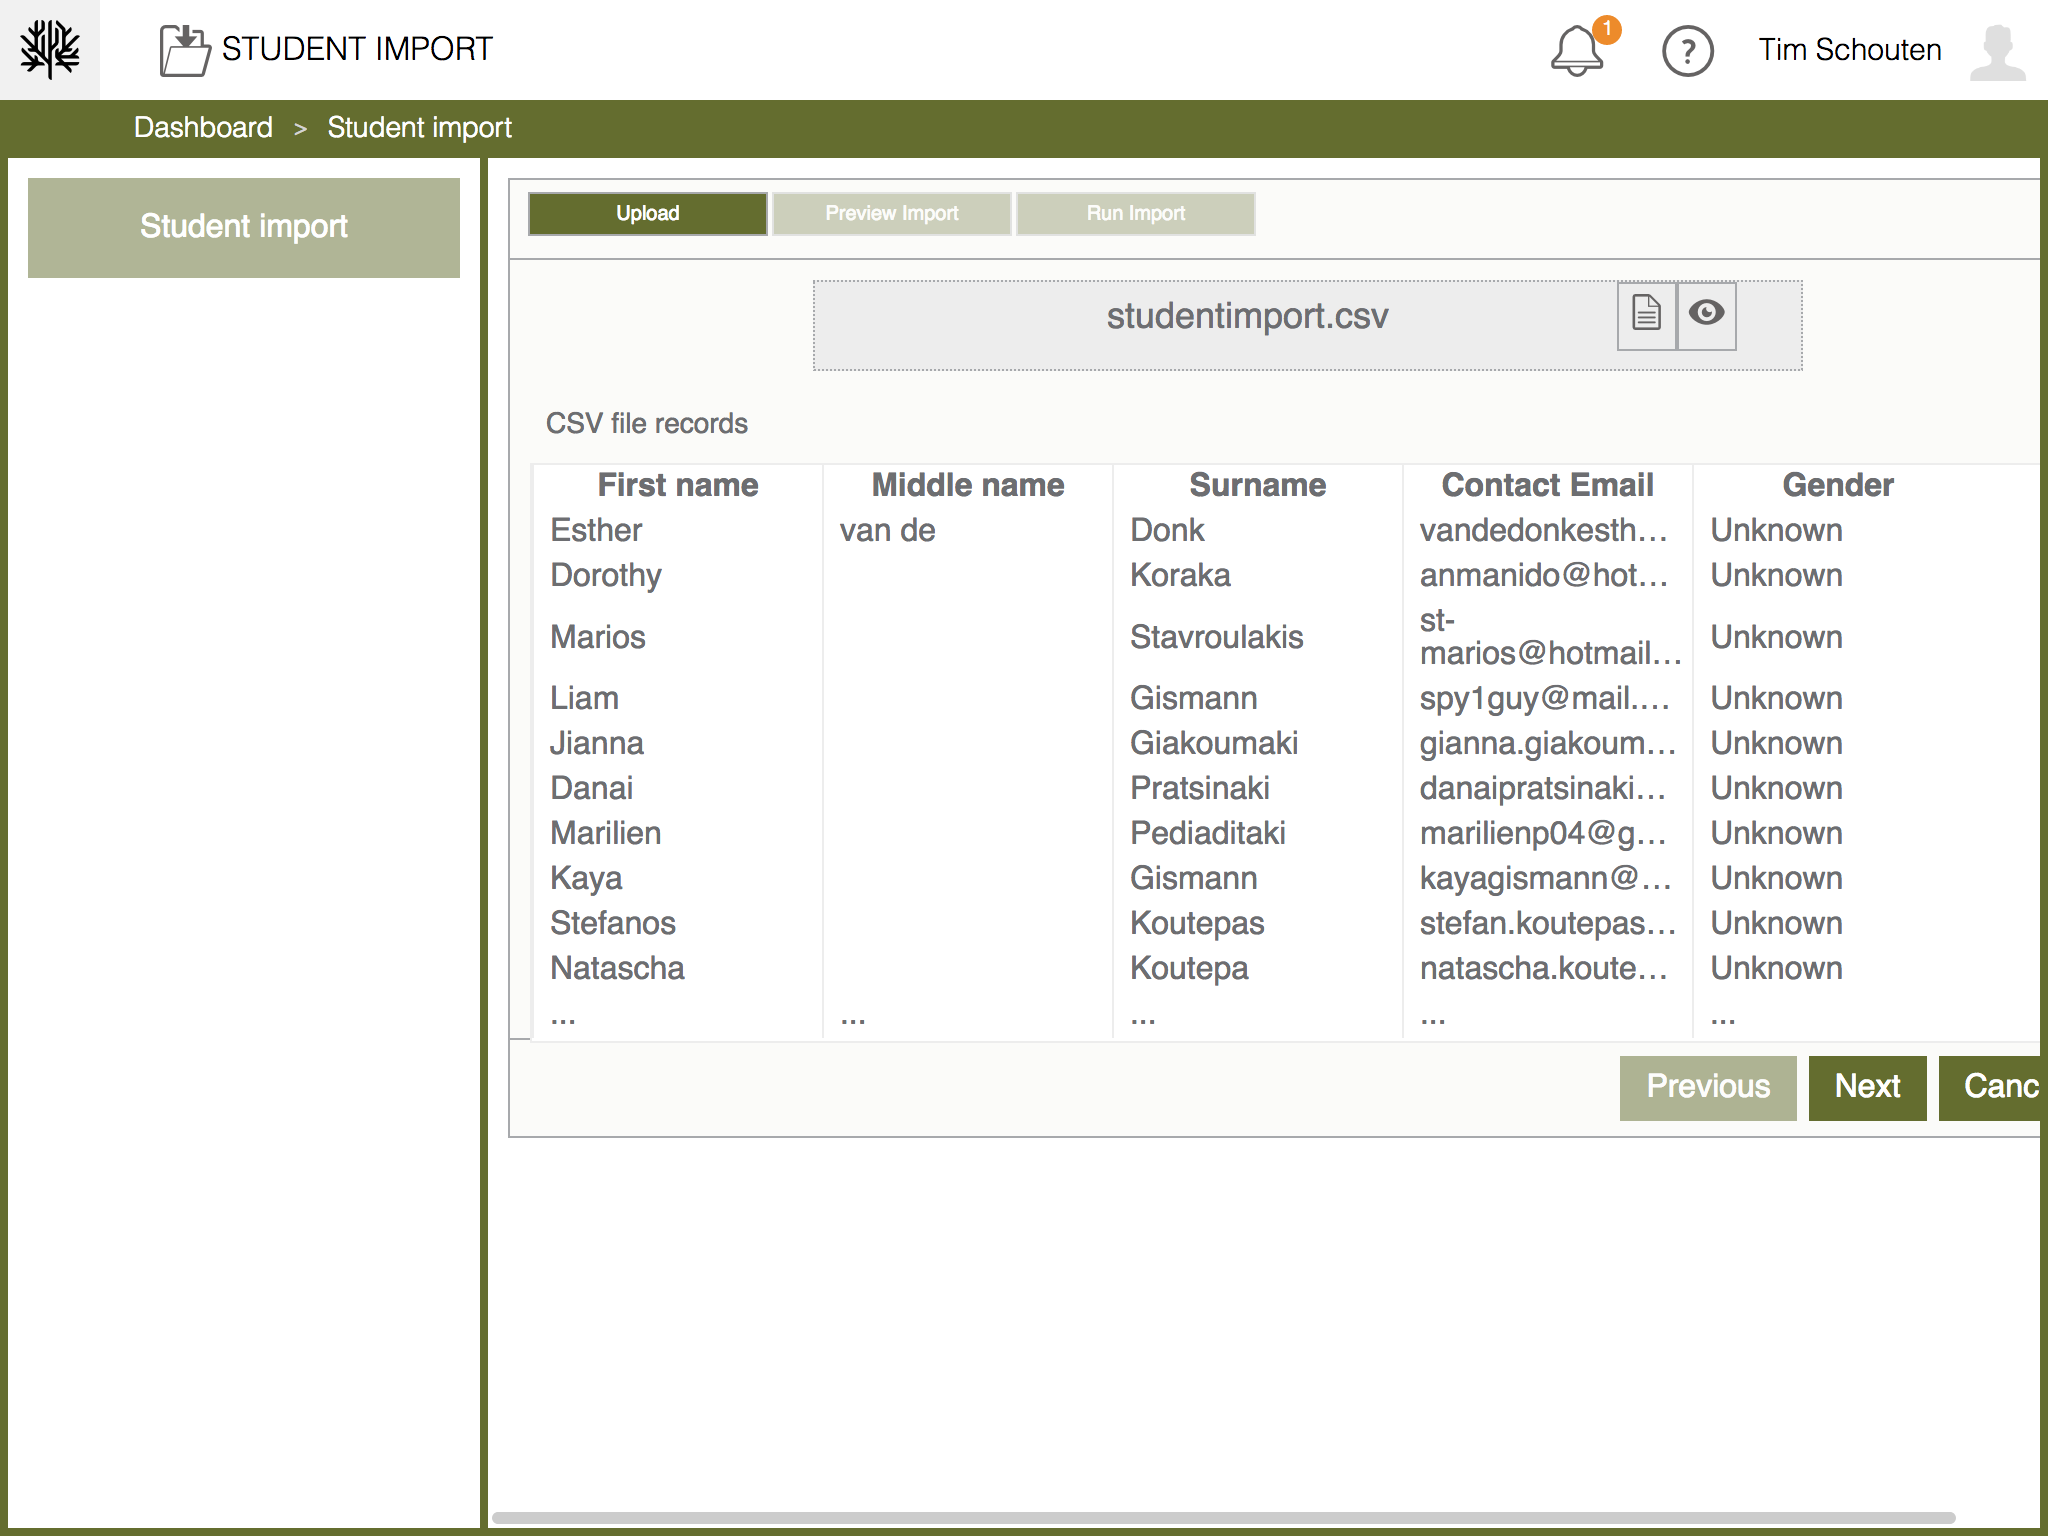Open the help question mark icon
Viewport: 2048px width, 1536px height.
[x=1687, y=51]
